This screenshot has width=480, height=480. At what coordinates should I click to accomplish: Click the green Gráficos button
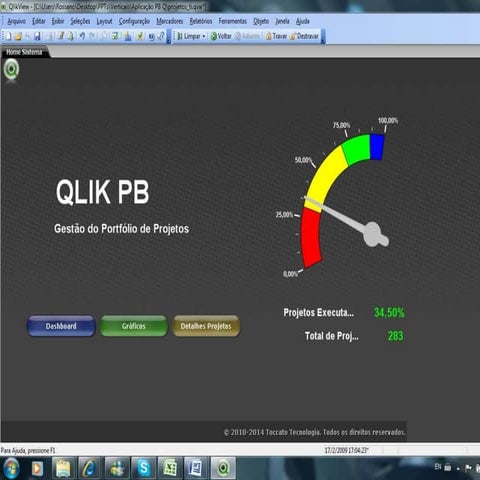[133, 326]
